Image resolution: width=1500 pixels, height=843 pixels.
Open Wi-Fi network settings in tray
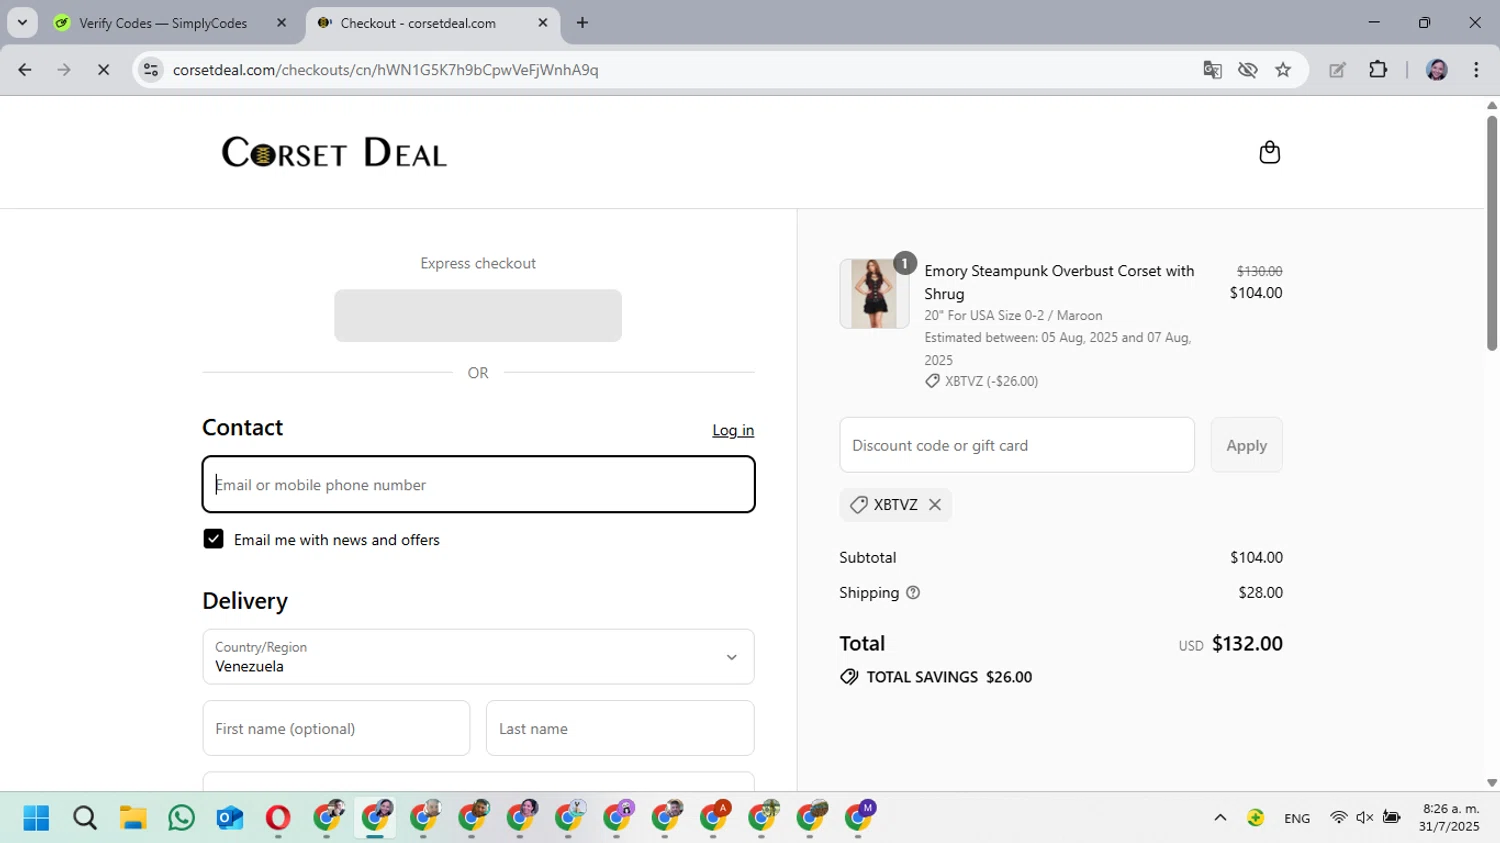point(1338,818)
